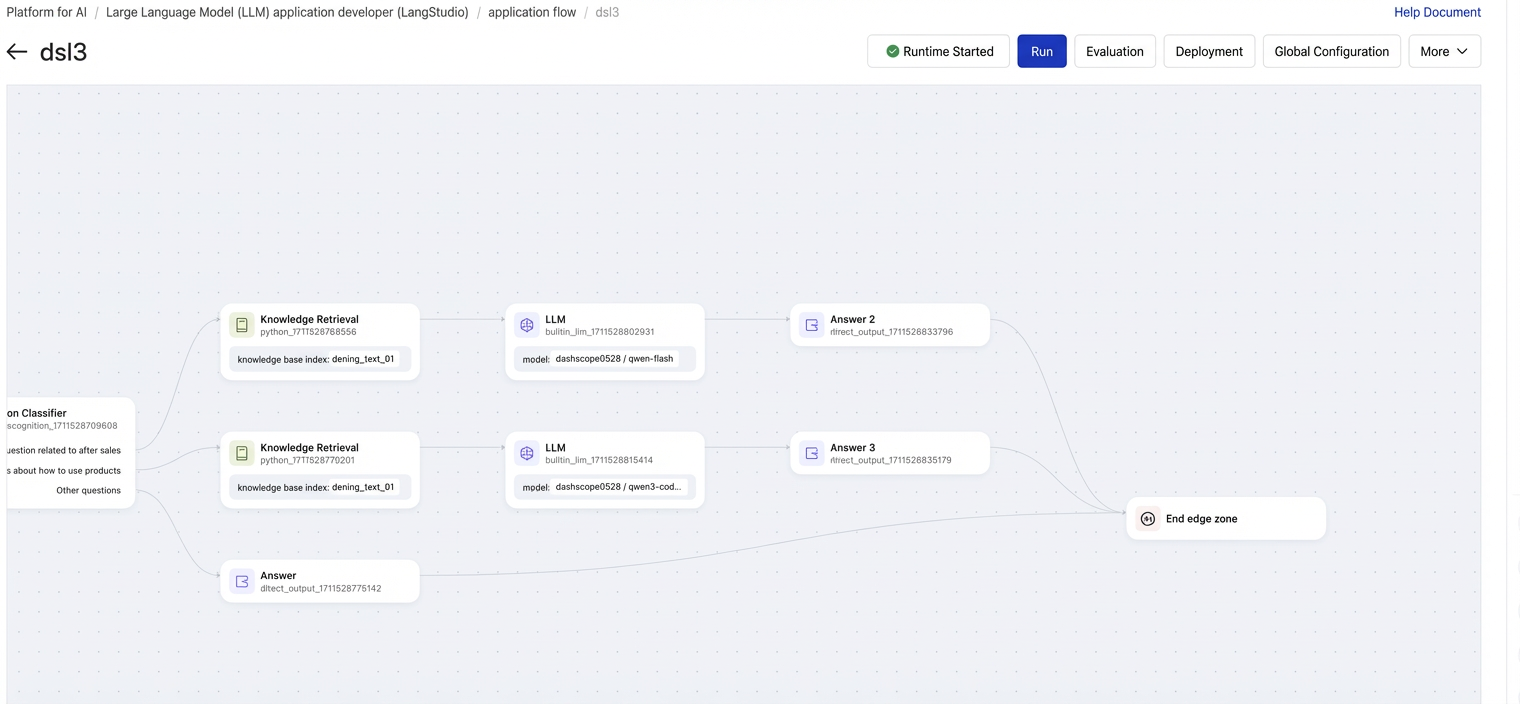The width and height of the screenshot is (1520, 704).
Task: Click the top Knowledge Retrieval node's book icon
Action: 241,325
